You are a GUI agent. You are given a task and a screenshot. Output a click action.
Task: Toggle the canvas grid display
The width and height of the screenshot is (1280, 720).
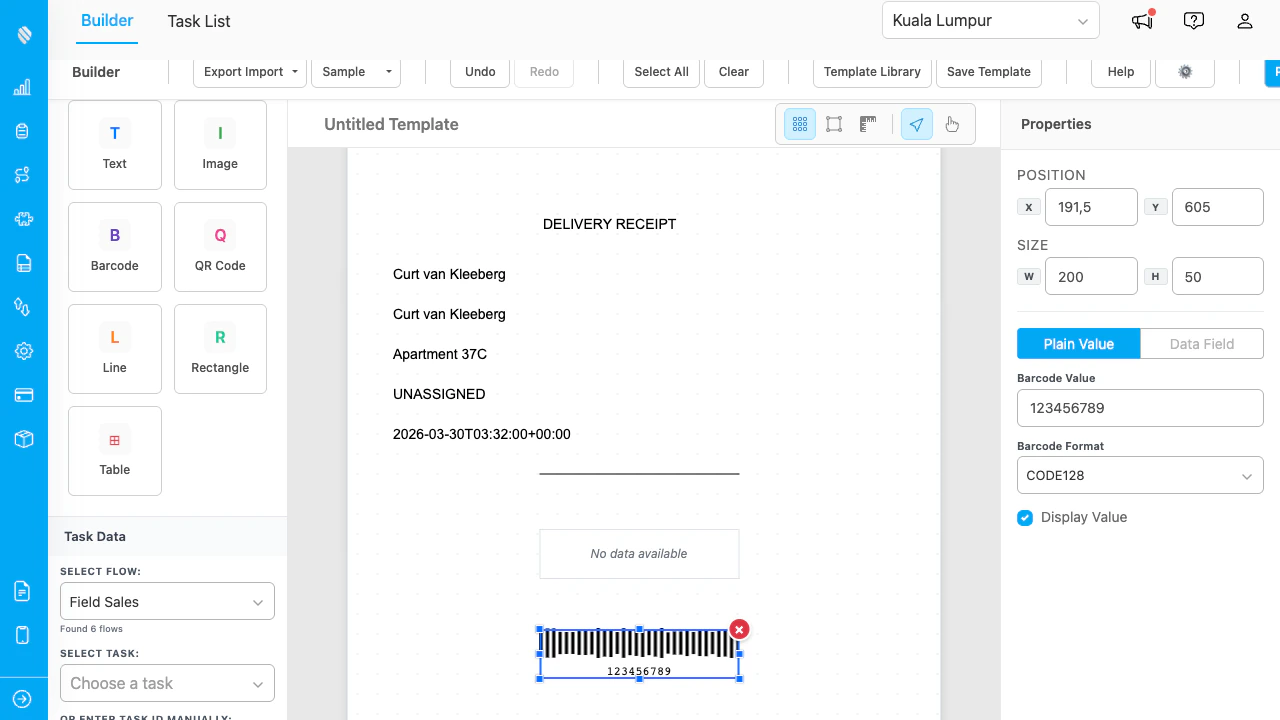(x=799, y=124)
